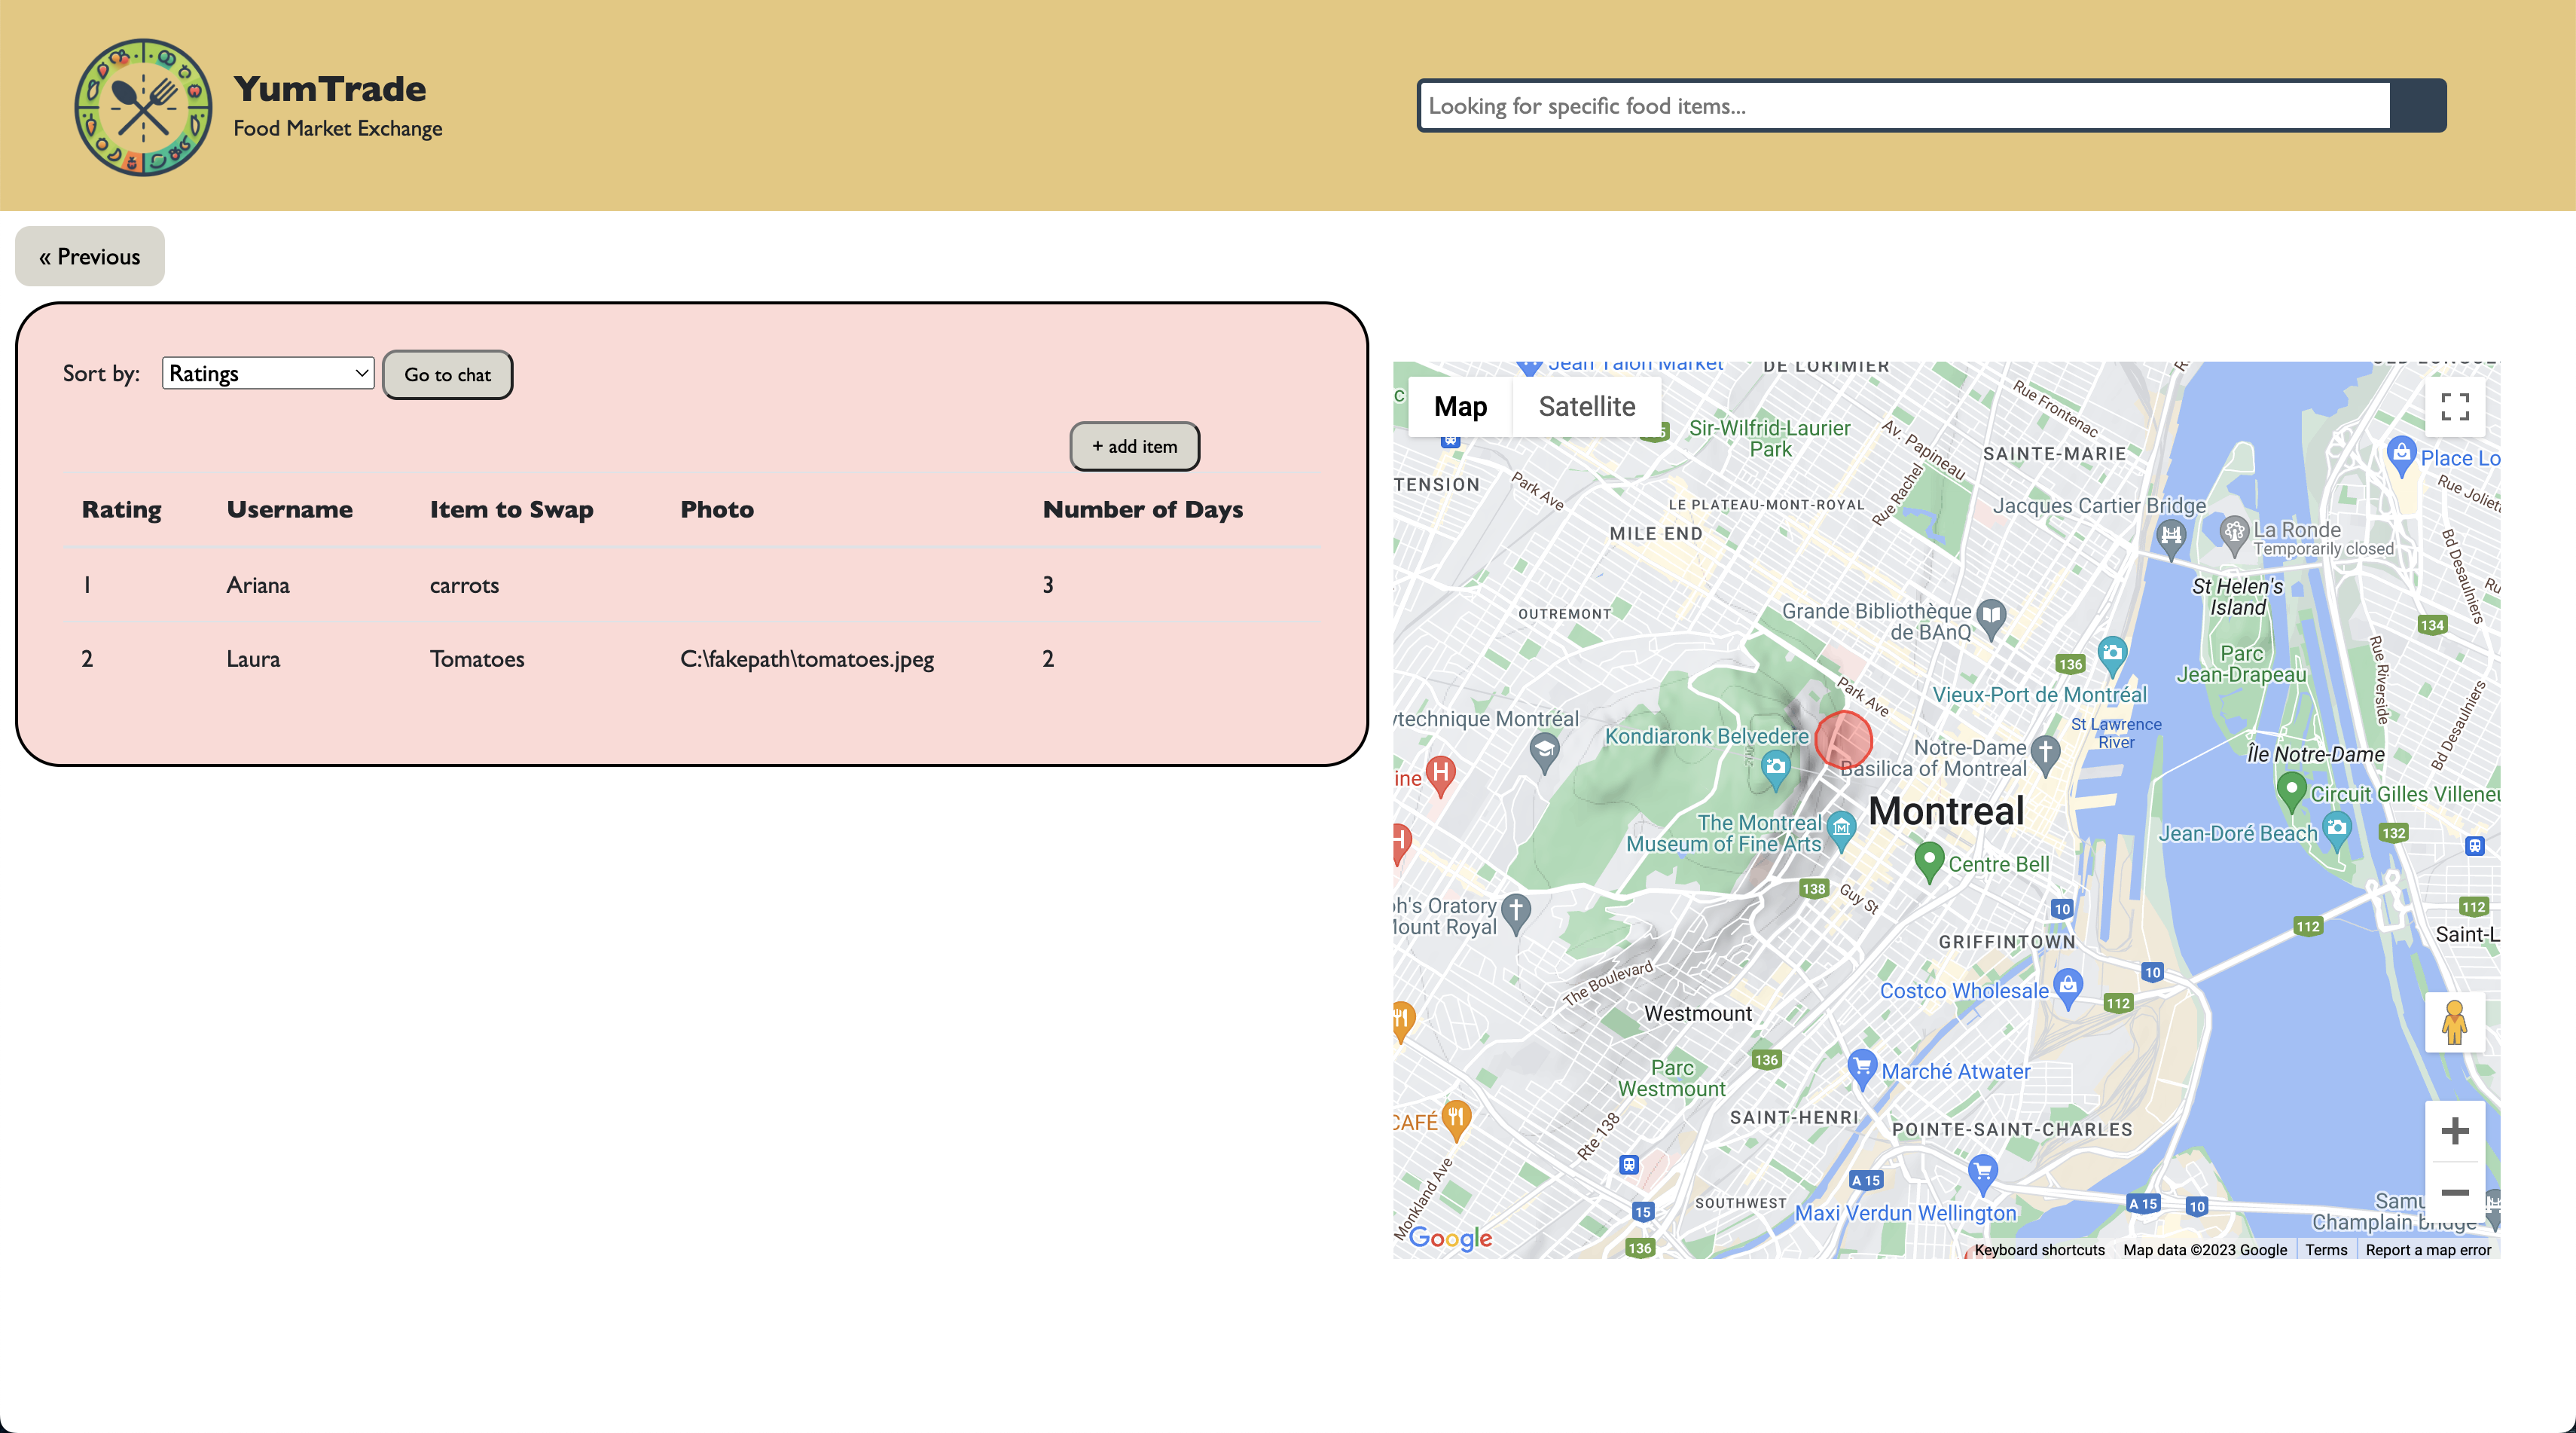Open the map Terms link

click(x=2325, y=1250)
